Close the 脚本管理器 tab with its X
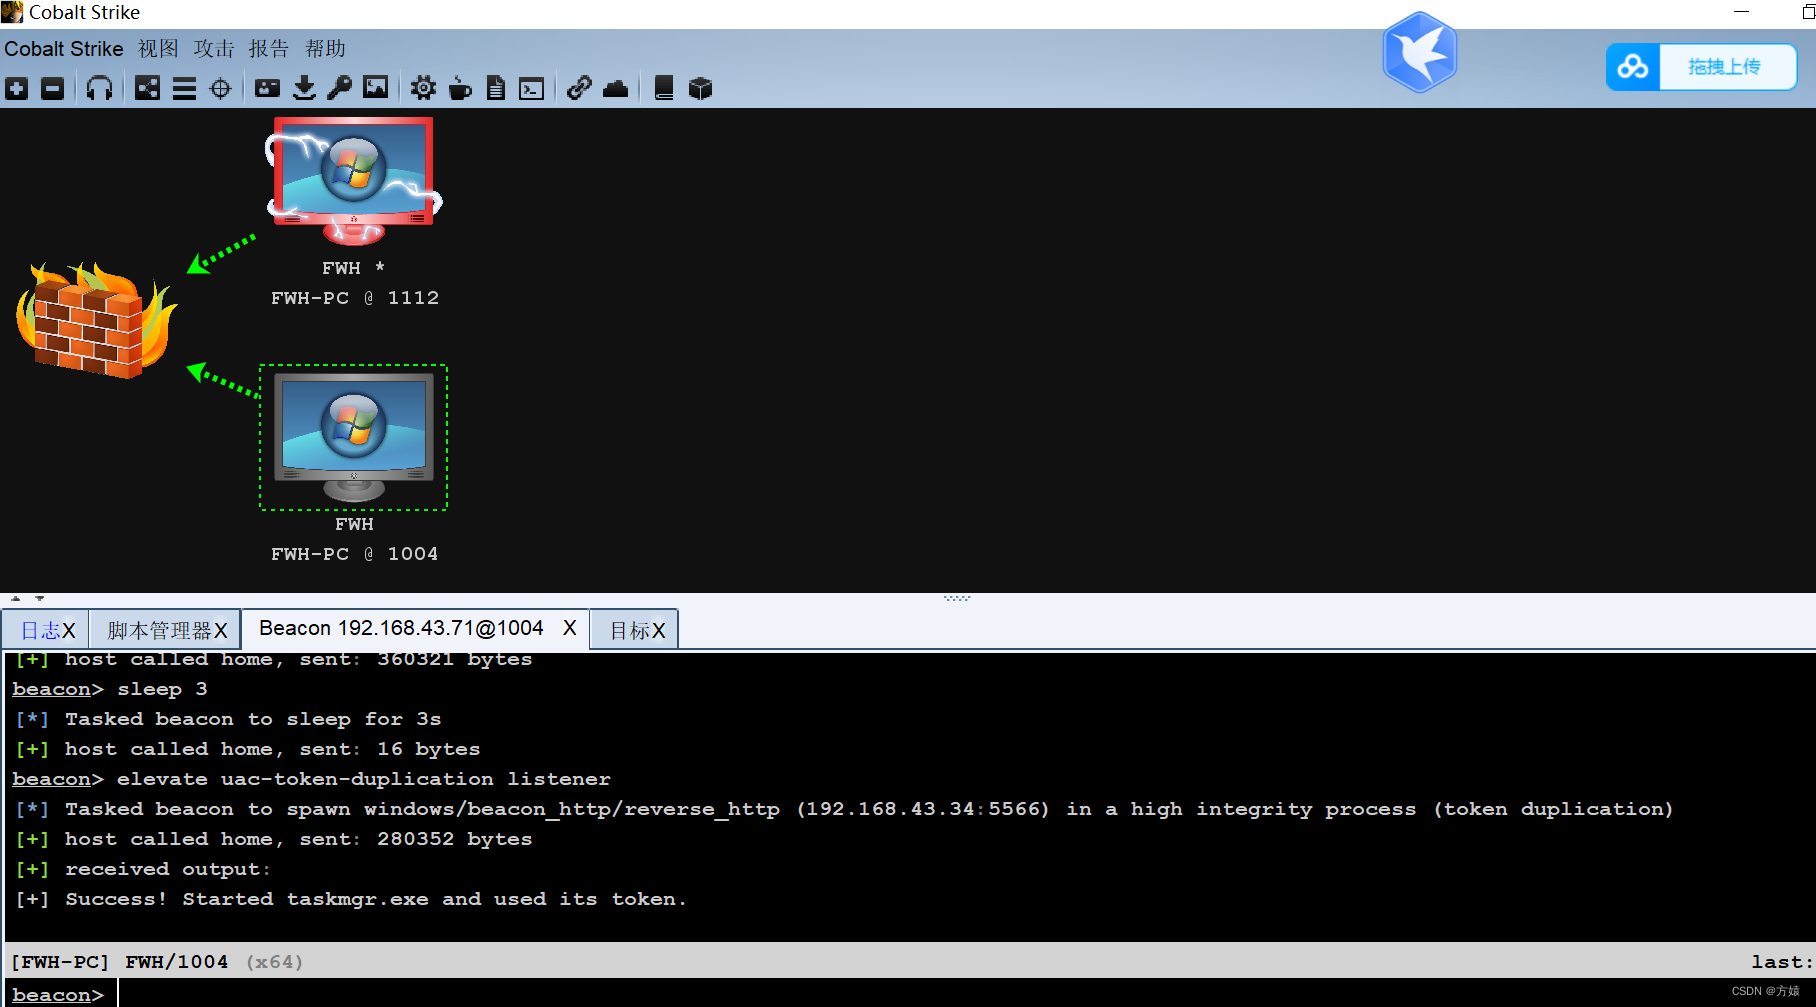The image size is (1816, 1007). pos(221,631)
